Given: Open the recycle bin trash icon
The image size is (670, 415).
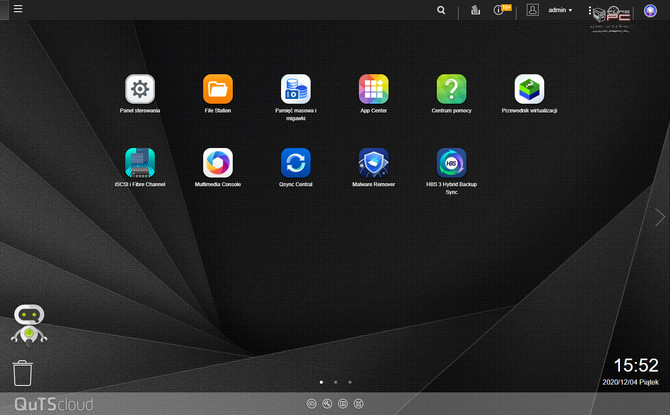Looking at the screenshot, I should [22, 373].
